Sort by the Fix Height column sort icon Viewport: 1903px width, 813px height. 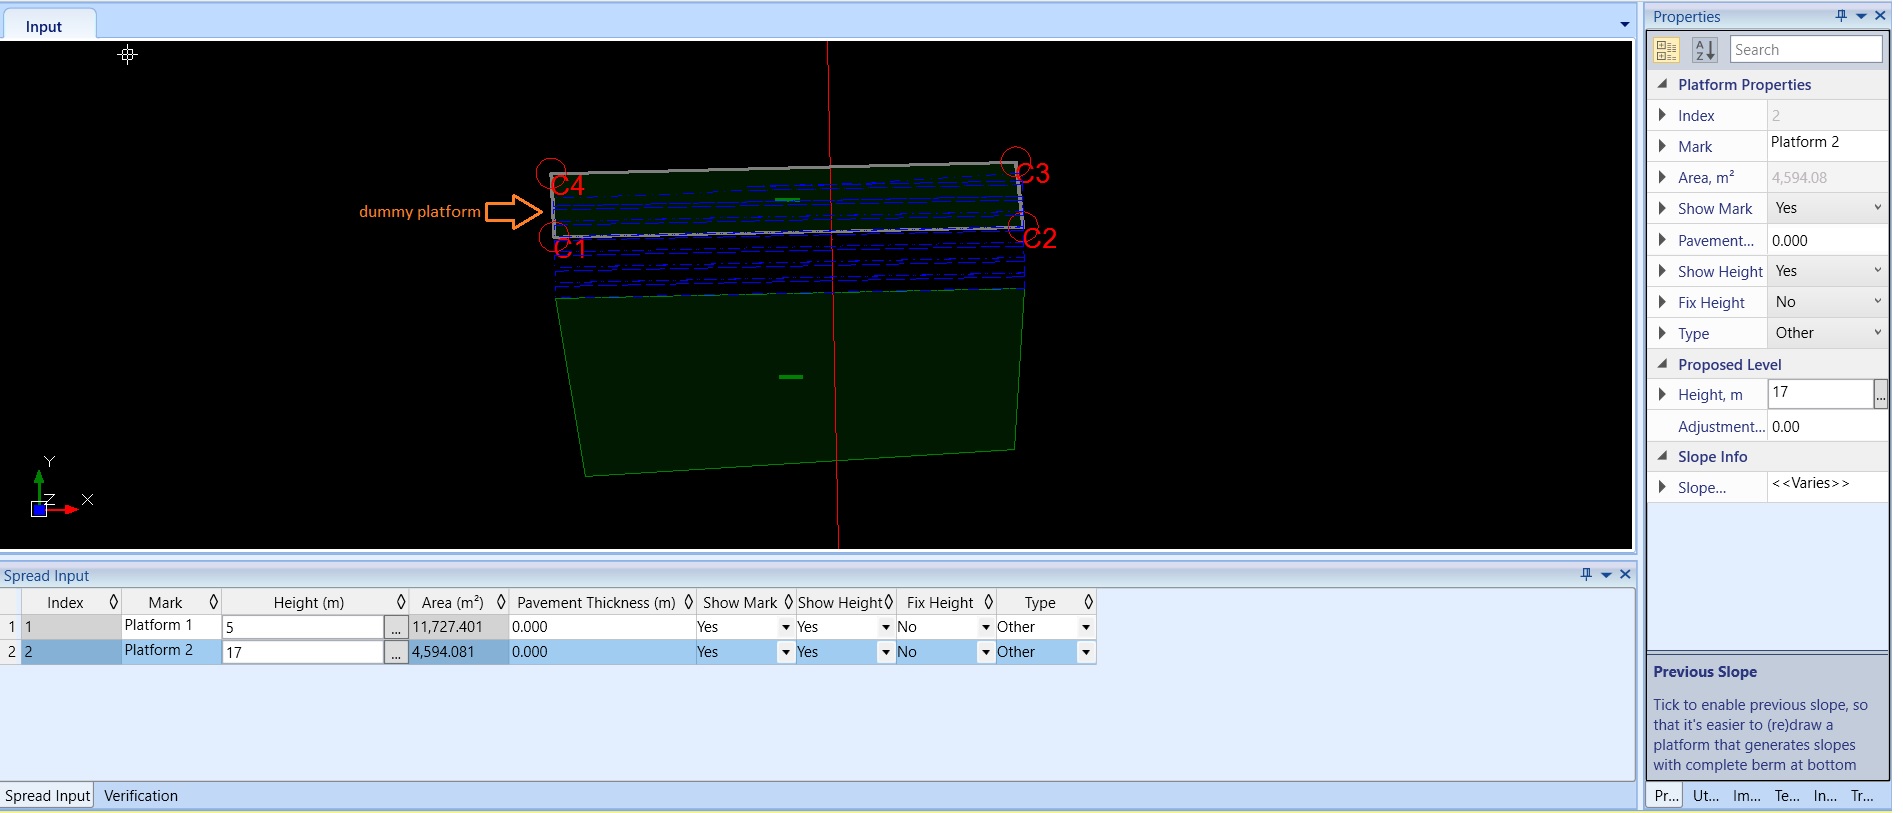tap(988, 602)
